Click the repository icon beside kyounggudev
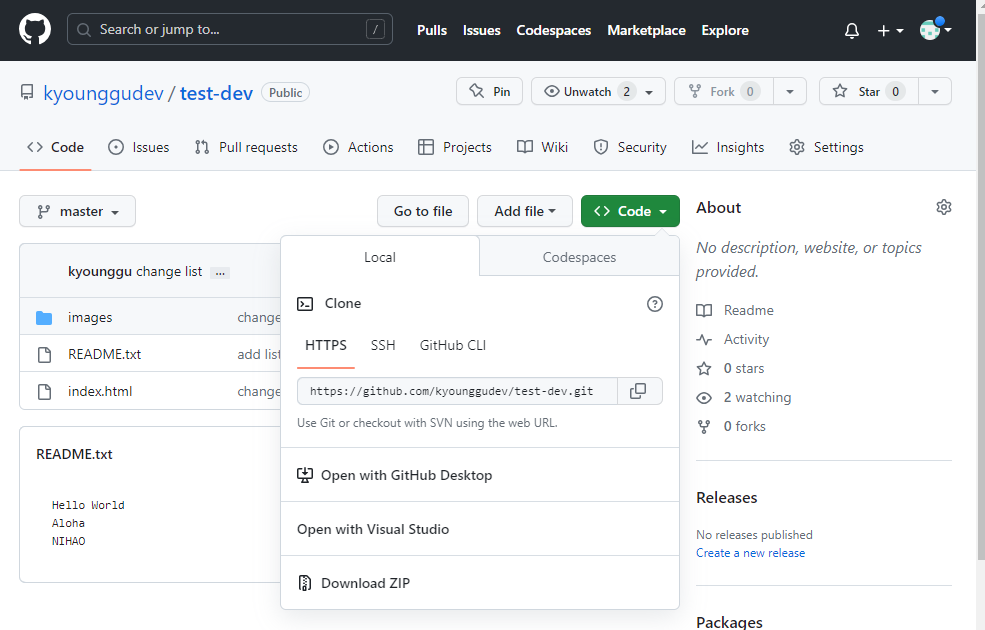Screen dimensions: 985x630 click(27, 93)
